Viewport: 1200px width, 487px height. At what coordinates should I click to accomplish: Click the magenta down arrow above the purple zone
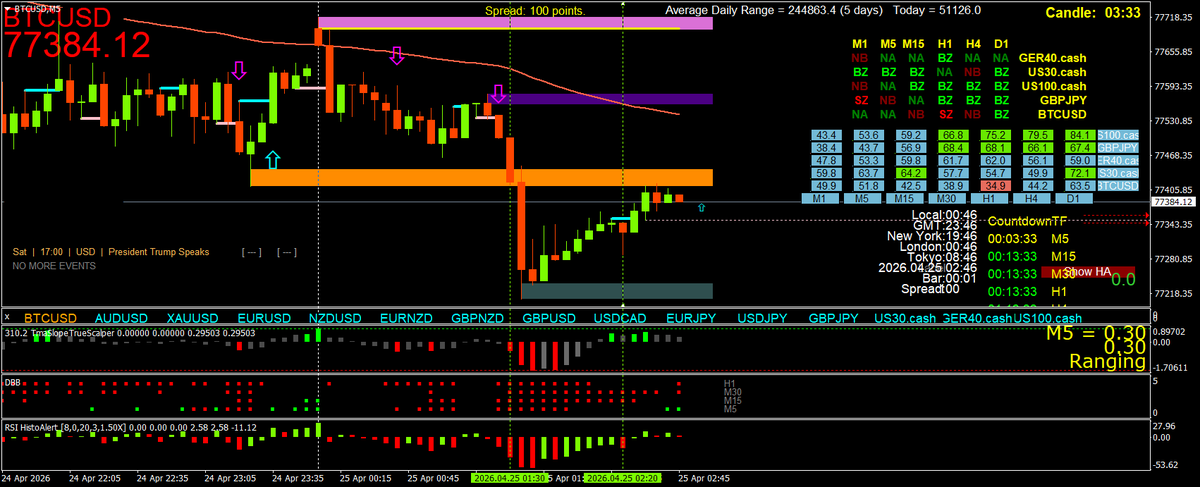498,93
